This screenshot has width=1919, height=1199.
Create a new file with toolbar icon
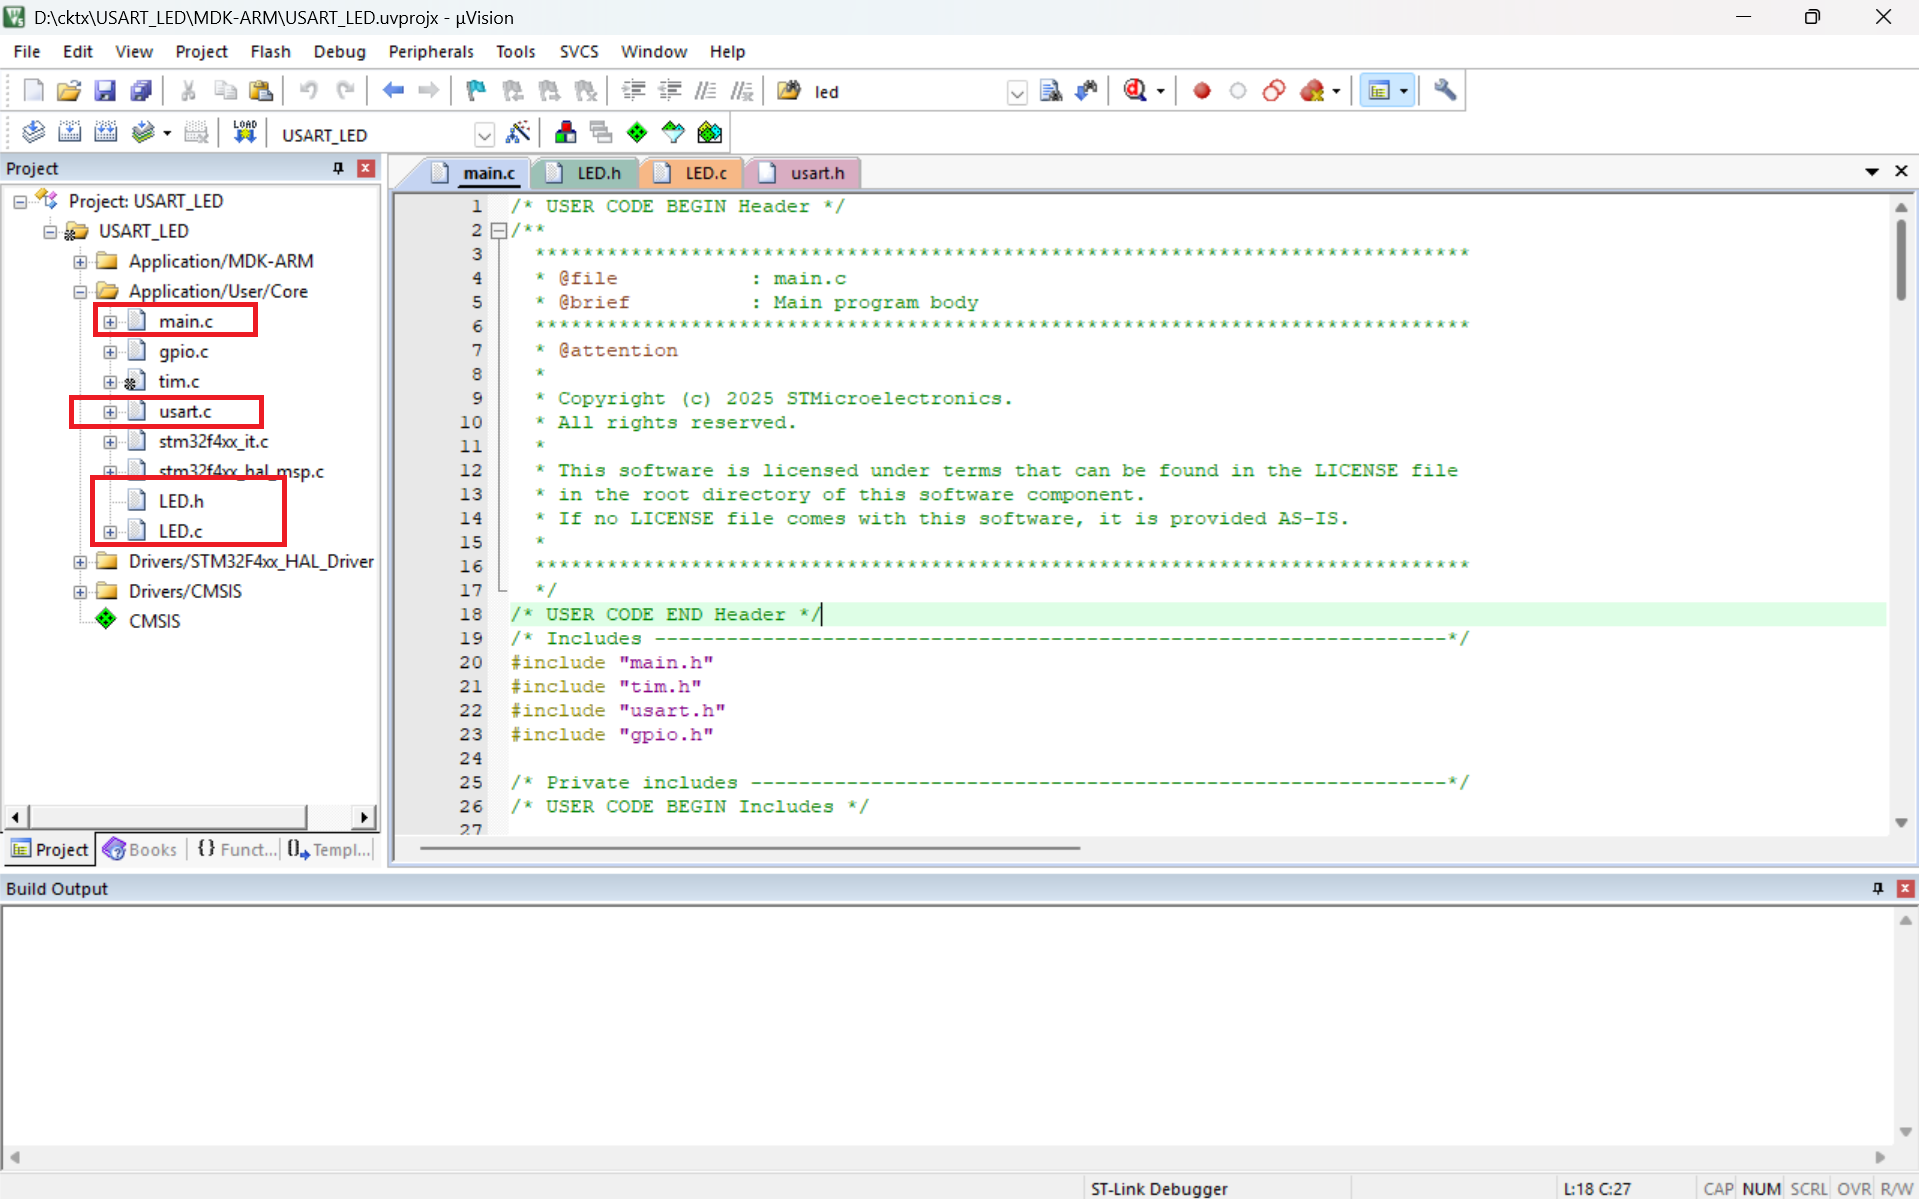pos(33,91)
